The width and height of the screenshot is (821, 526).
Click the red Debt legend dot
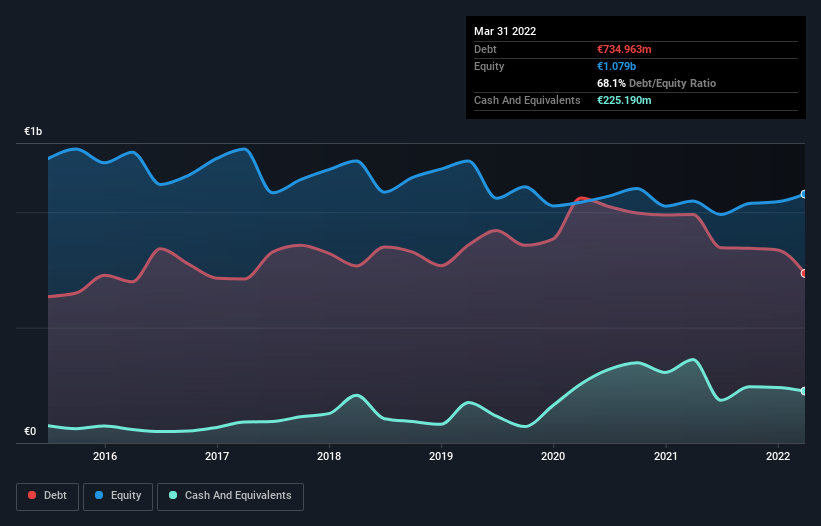(32, 495)
